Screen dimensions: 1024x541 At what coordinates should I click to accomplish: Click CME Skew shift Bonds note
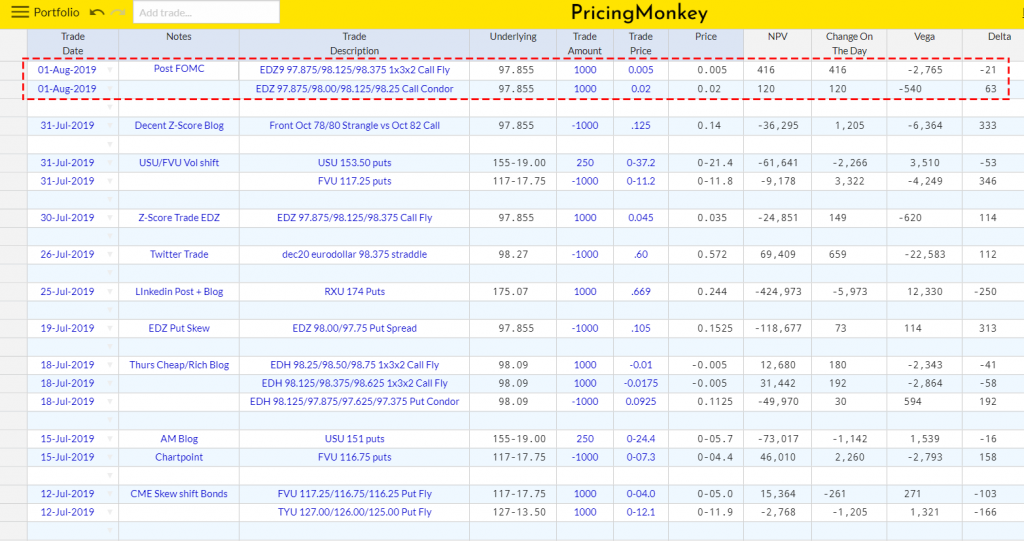pyautogui.click(x=179, y=493)
